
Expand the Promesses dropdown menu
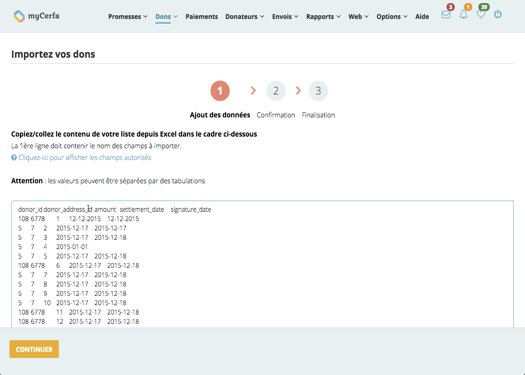(x=128, y=16)
